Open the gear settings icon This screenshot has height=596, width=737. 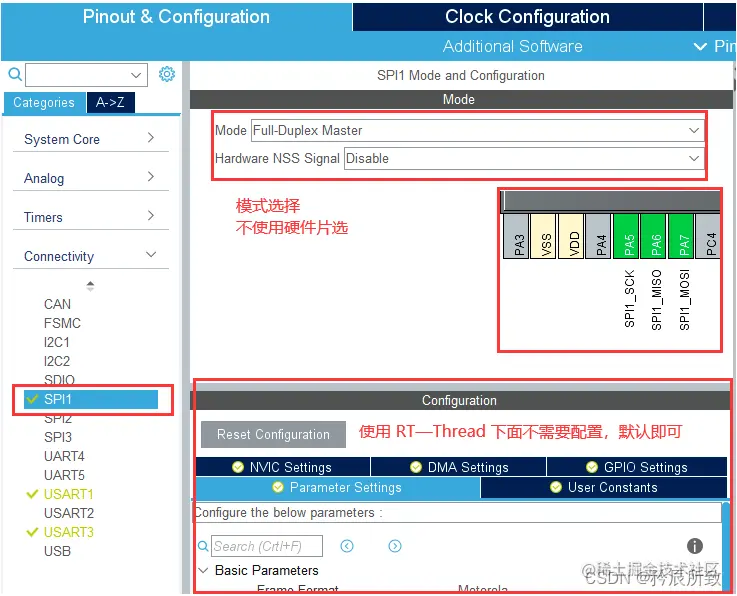point(167,74)
